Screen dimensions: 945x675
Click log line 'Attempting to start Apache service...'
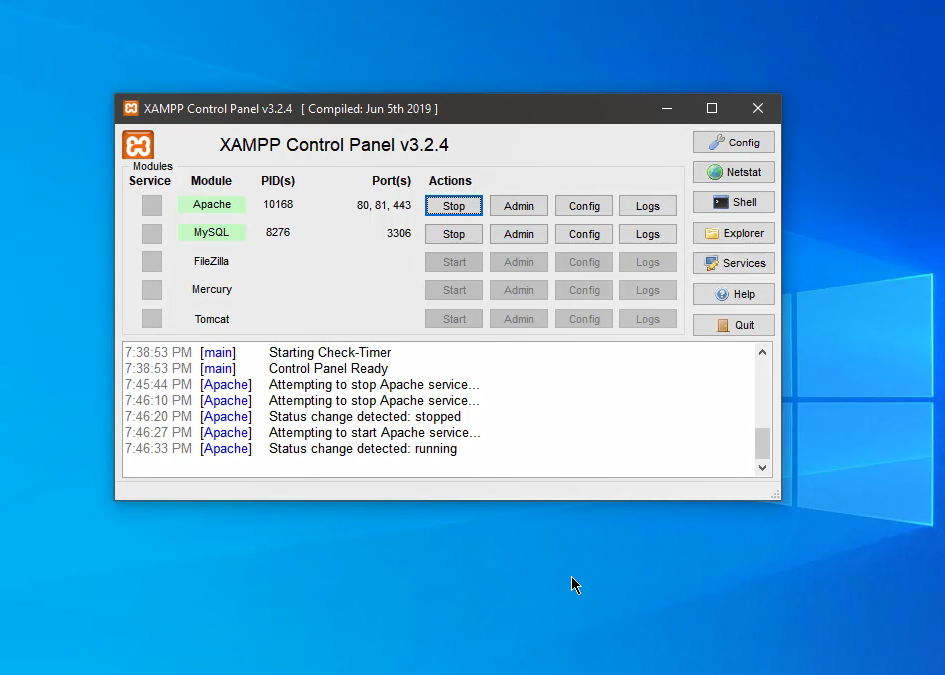coord(374,432)
